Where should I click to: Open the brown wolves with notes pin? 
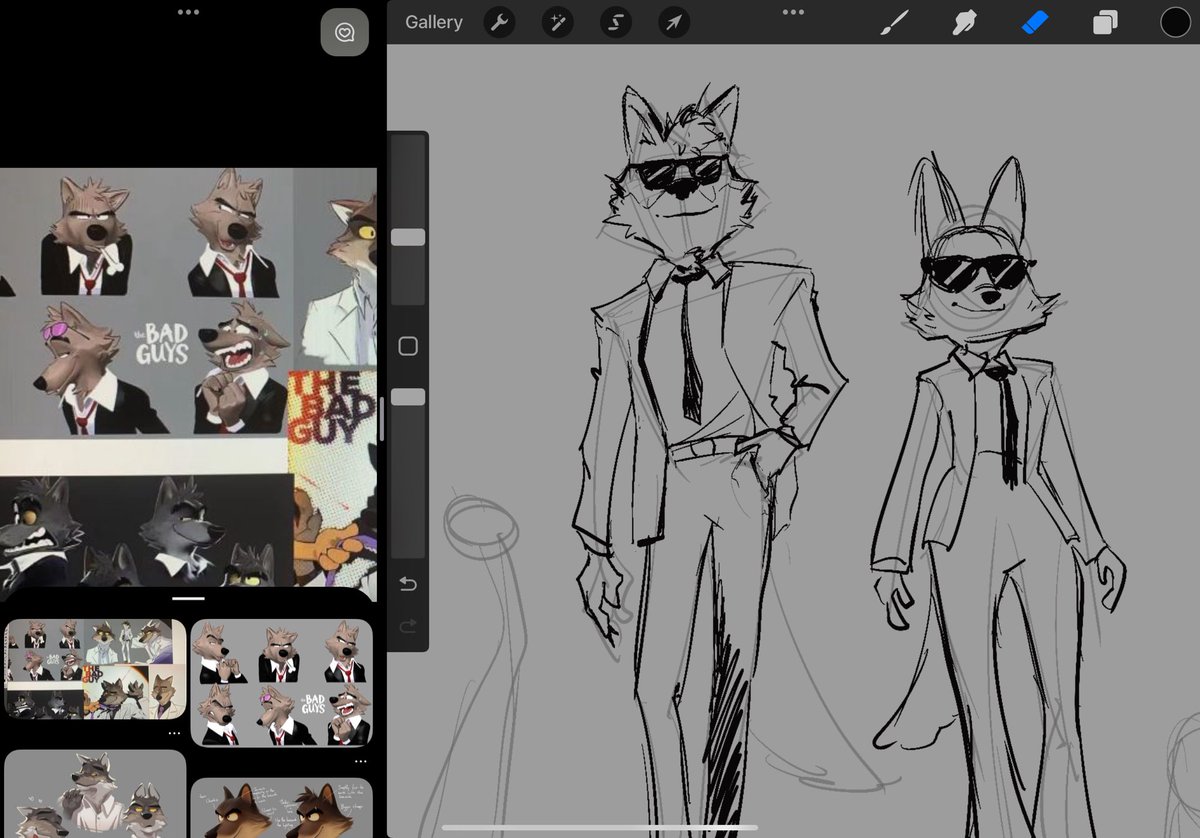pyautogui.click(x=281, y=808)
